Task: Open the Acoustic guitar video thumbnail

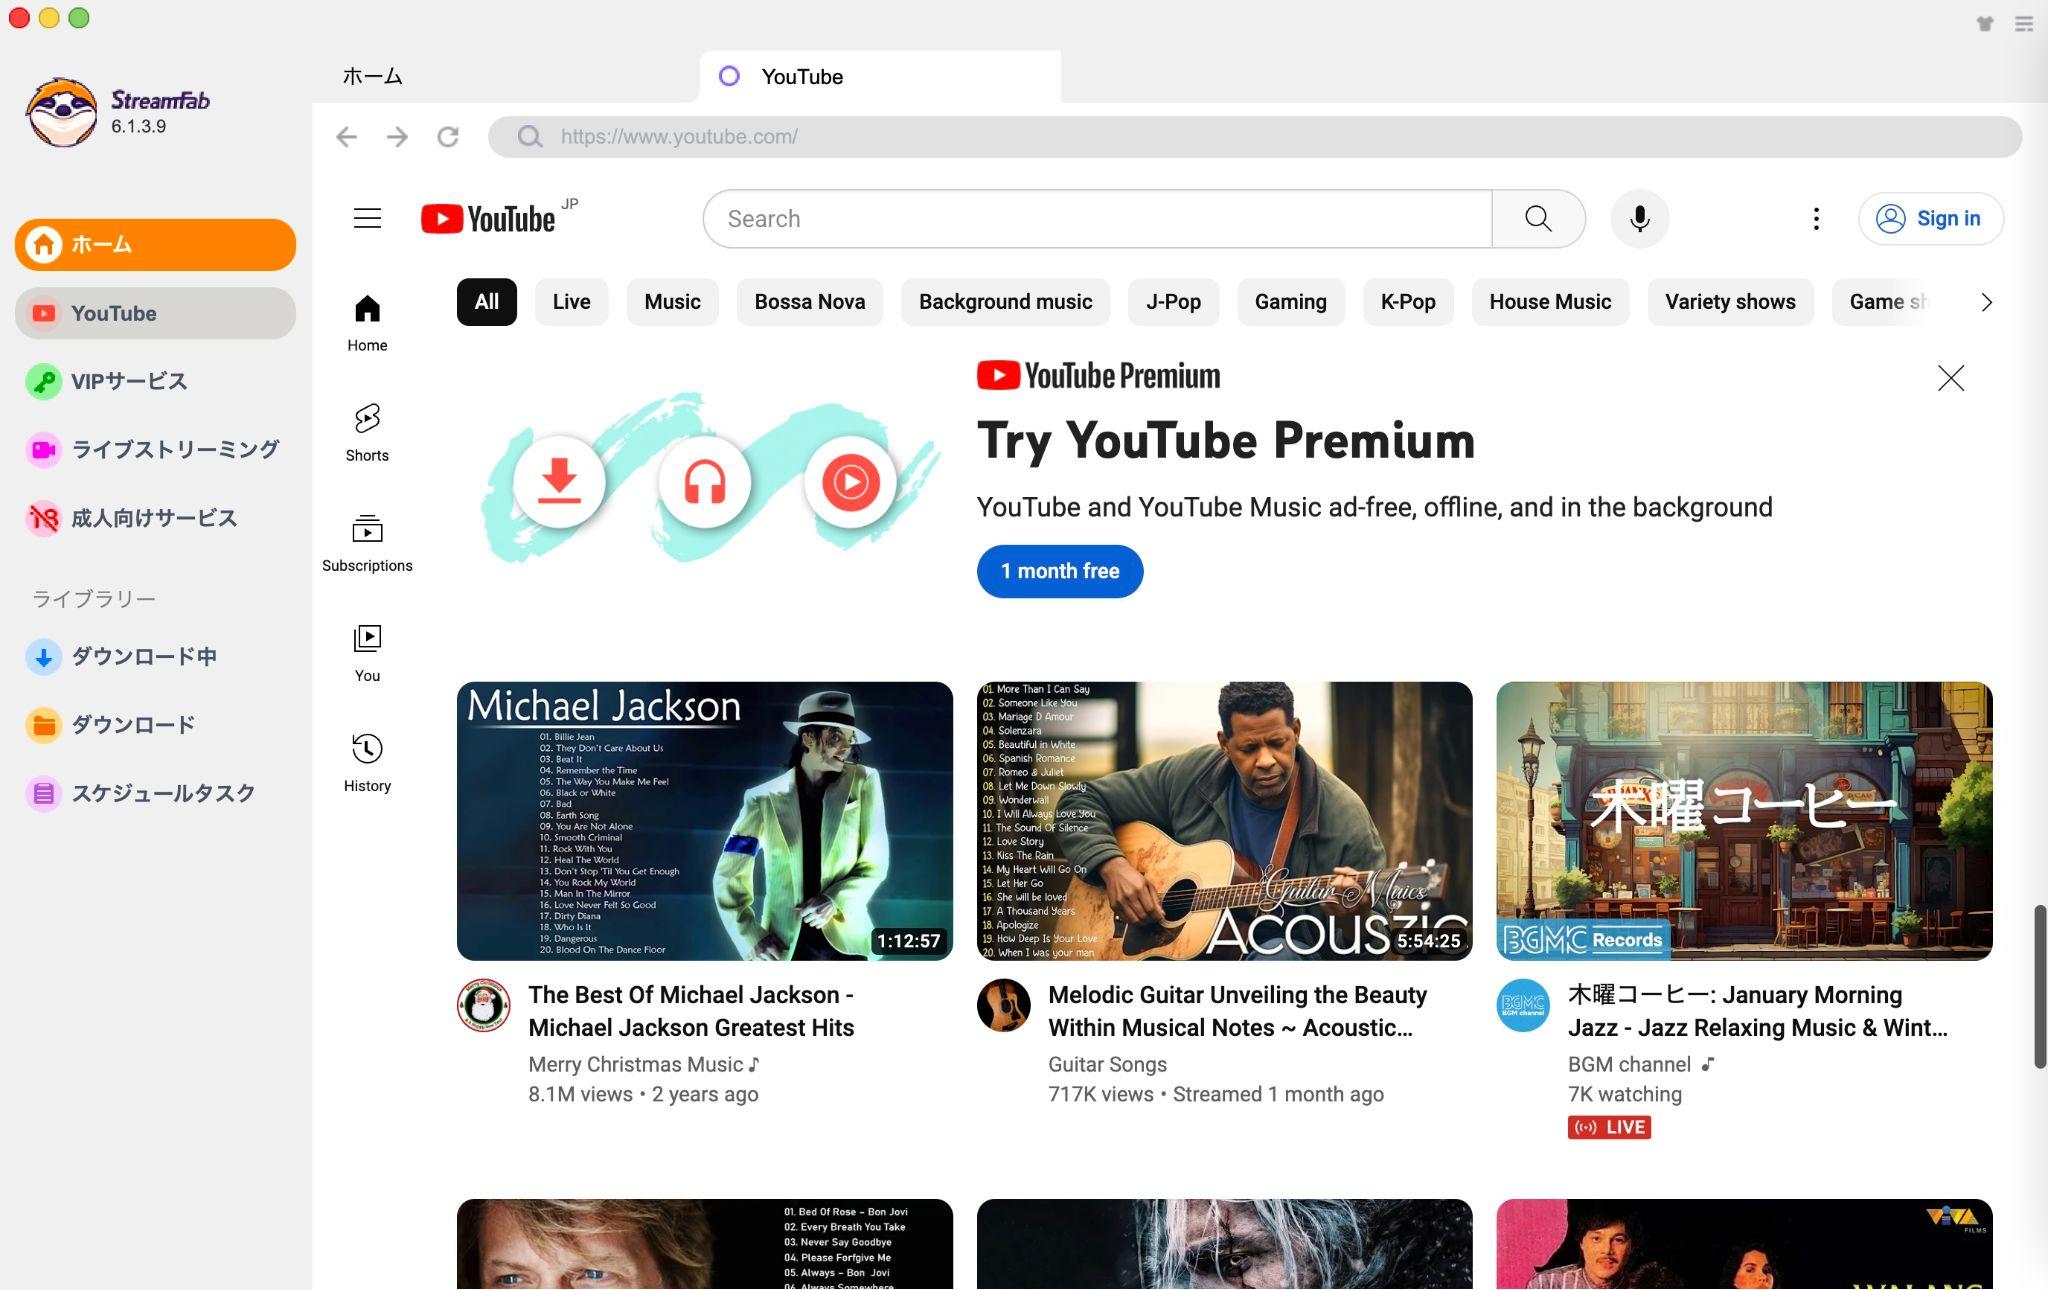Action: tap(1224, 821)
